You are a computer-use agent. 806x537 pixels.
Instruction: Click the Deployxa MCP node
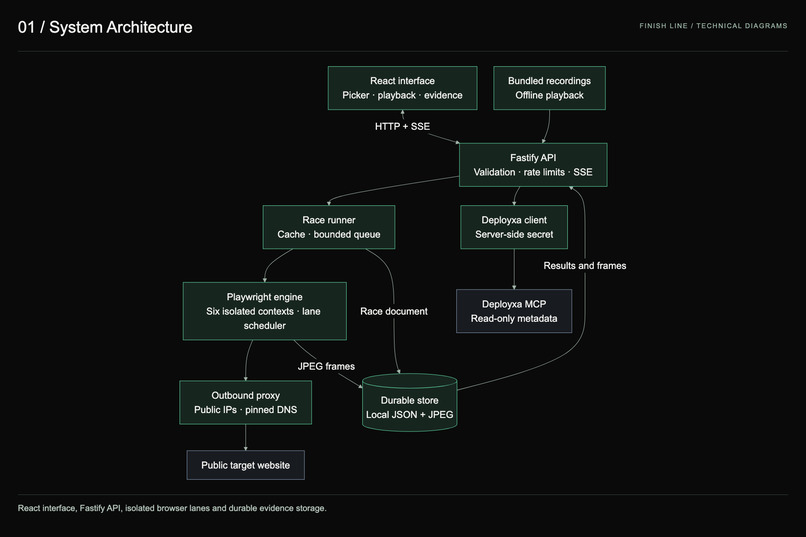(x=514, y=311)
